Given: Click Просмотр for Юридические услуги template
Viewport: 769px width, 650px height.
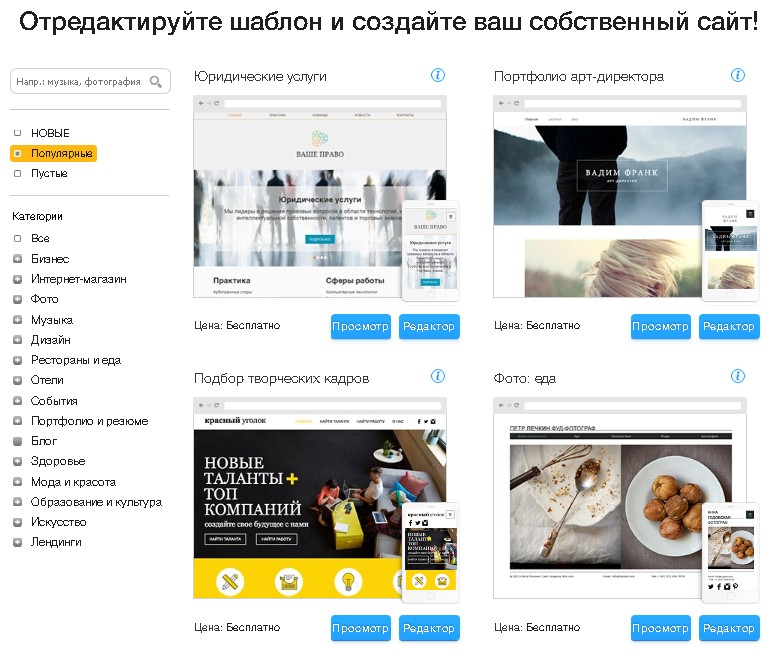Looking at the screenshot, I should point(360,326).
